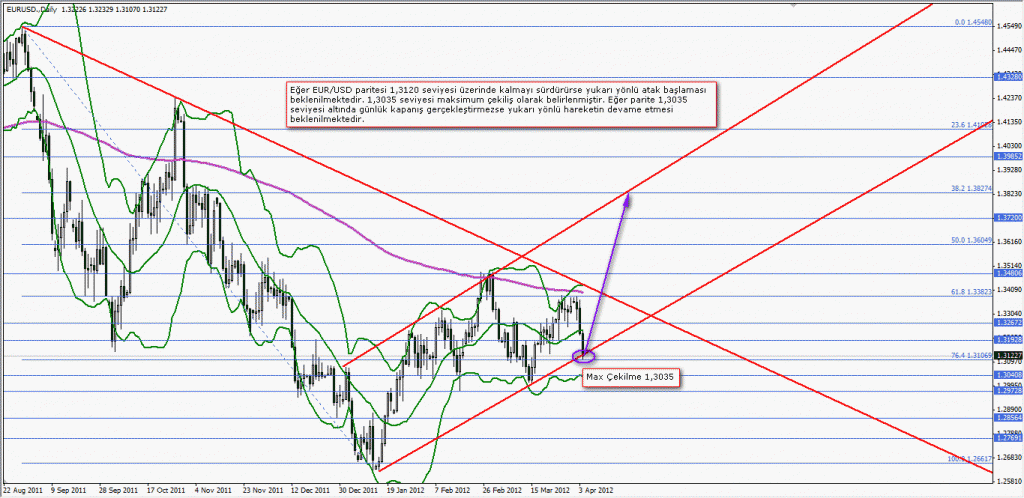Click the 1.26830 price axis value
The image size is (1024, 498).
coord(1010,457)
